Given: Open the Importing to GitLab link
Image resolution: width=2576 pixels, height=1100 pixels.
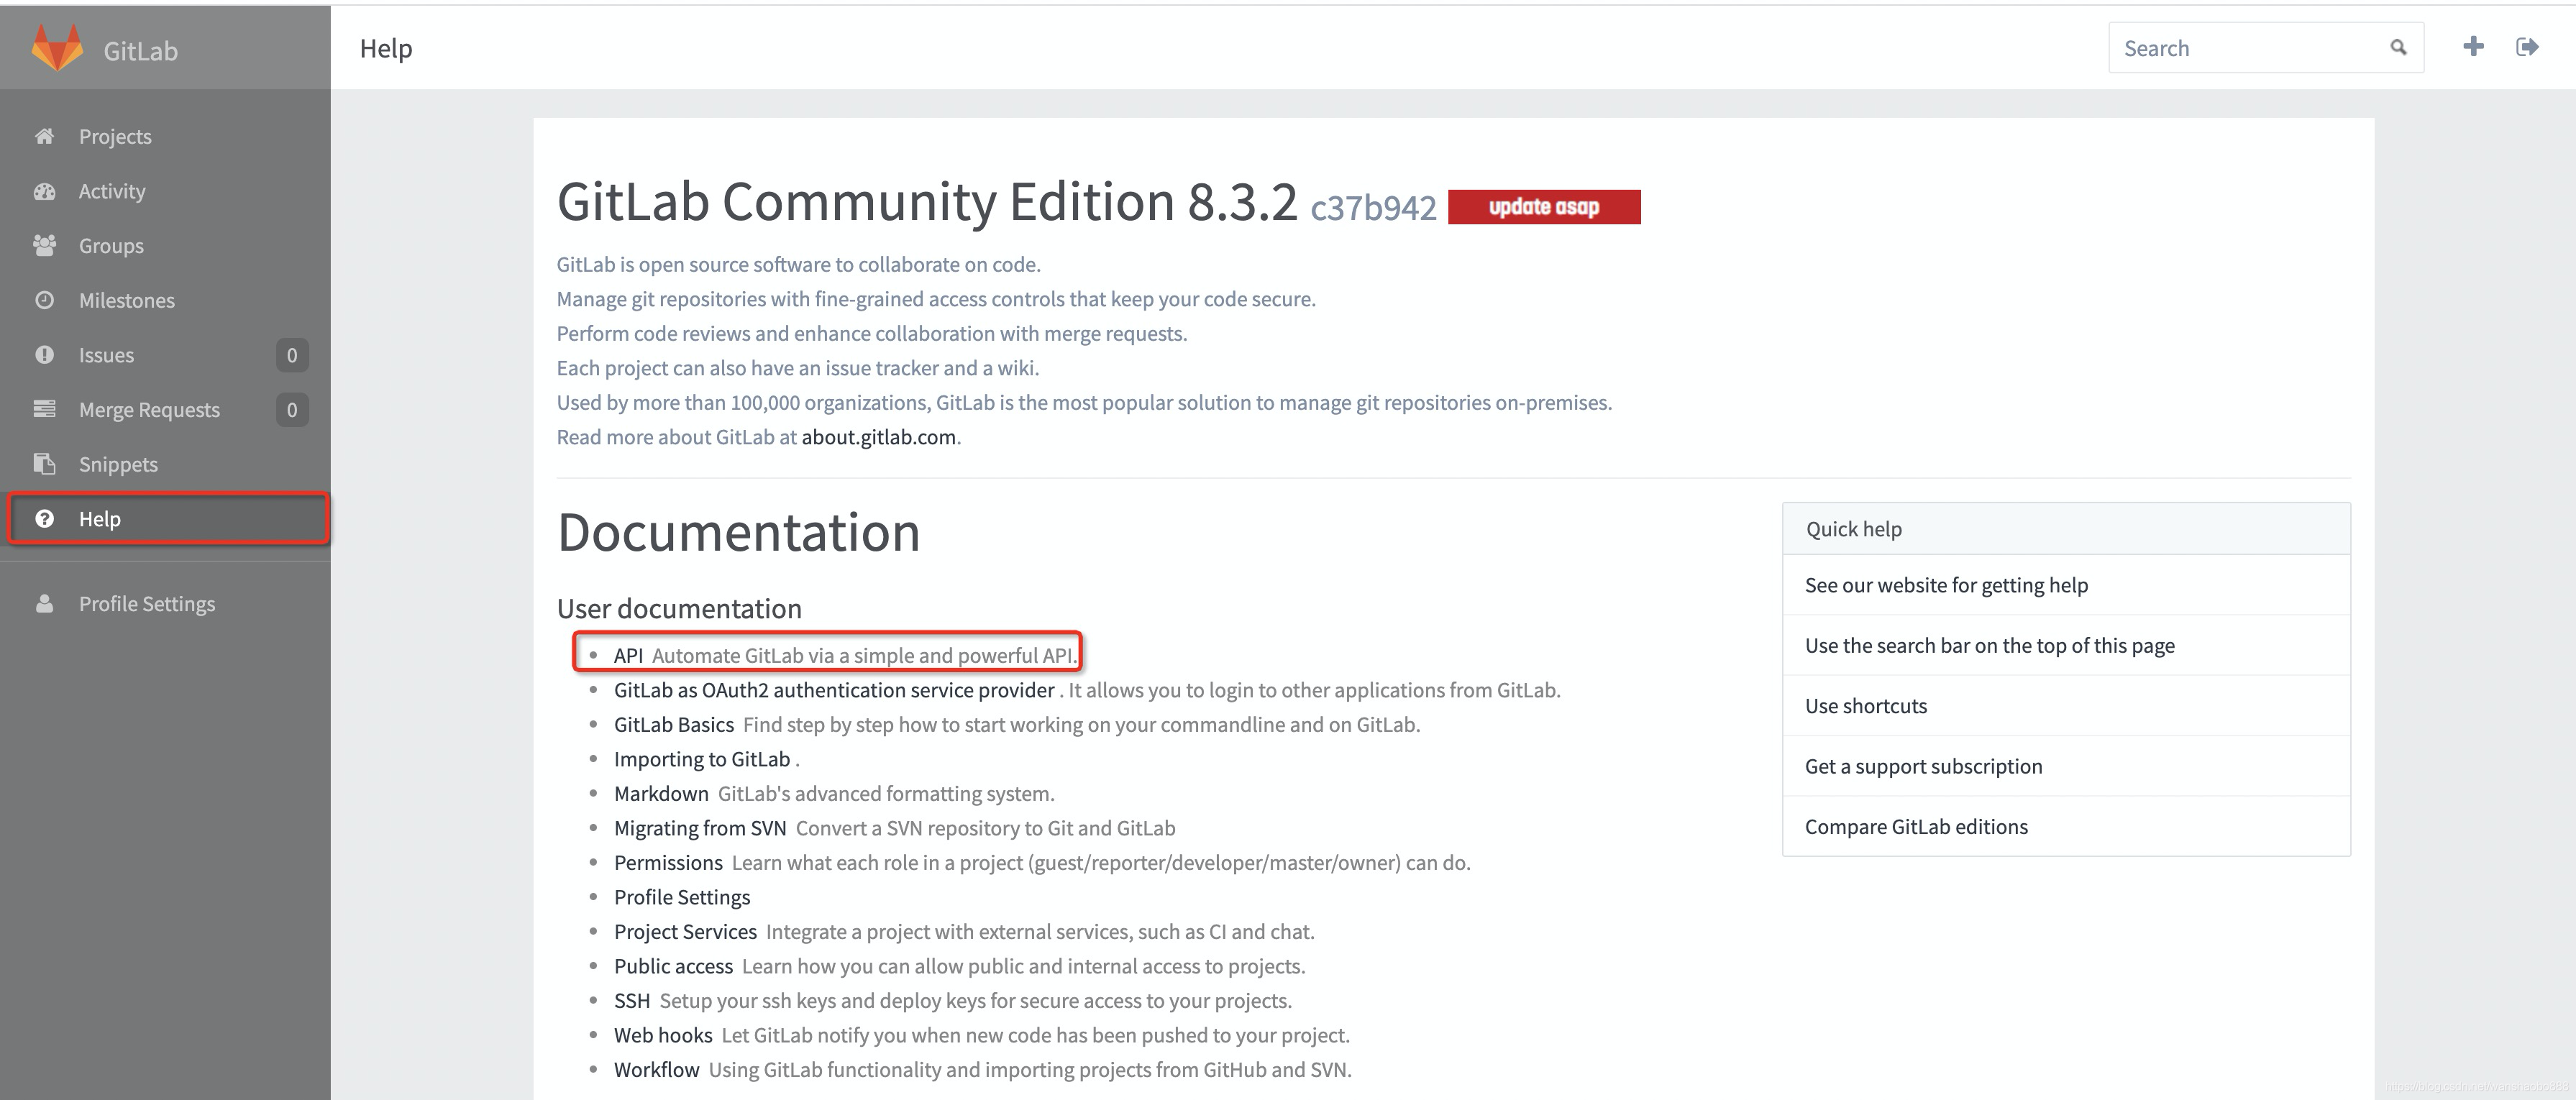Looking at the screenshot, I should pos(702,759).
